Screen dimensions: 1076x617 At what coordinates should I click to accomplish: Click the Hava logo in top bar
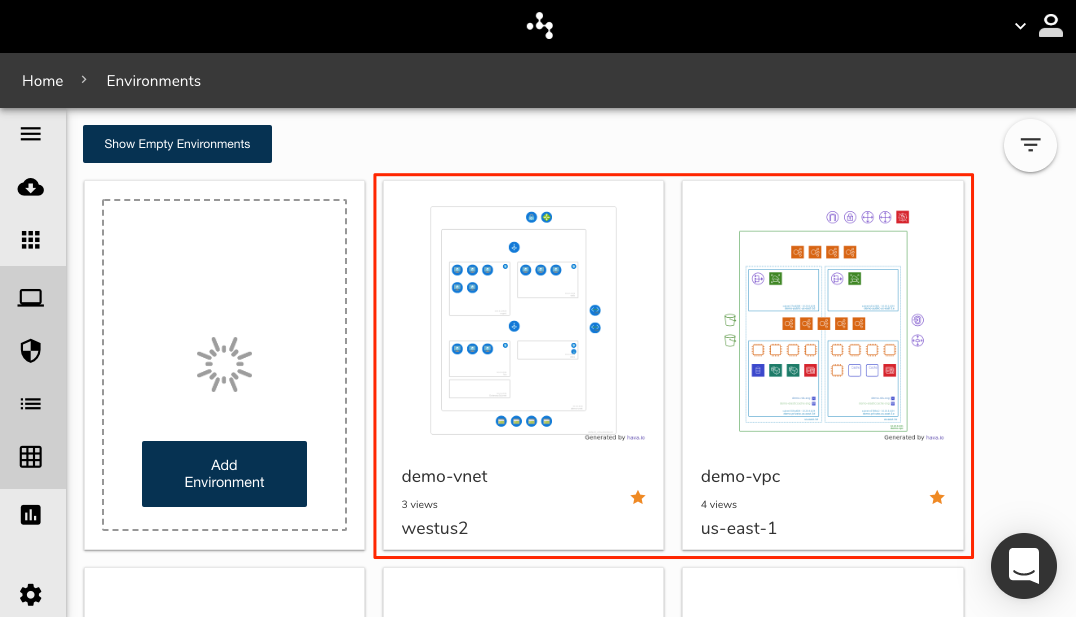coord(539,26)
